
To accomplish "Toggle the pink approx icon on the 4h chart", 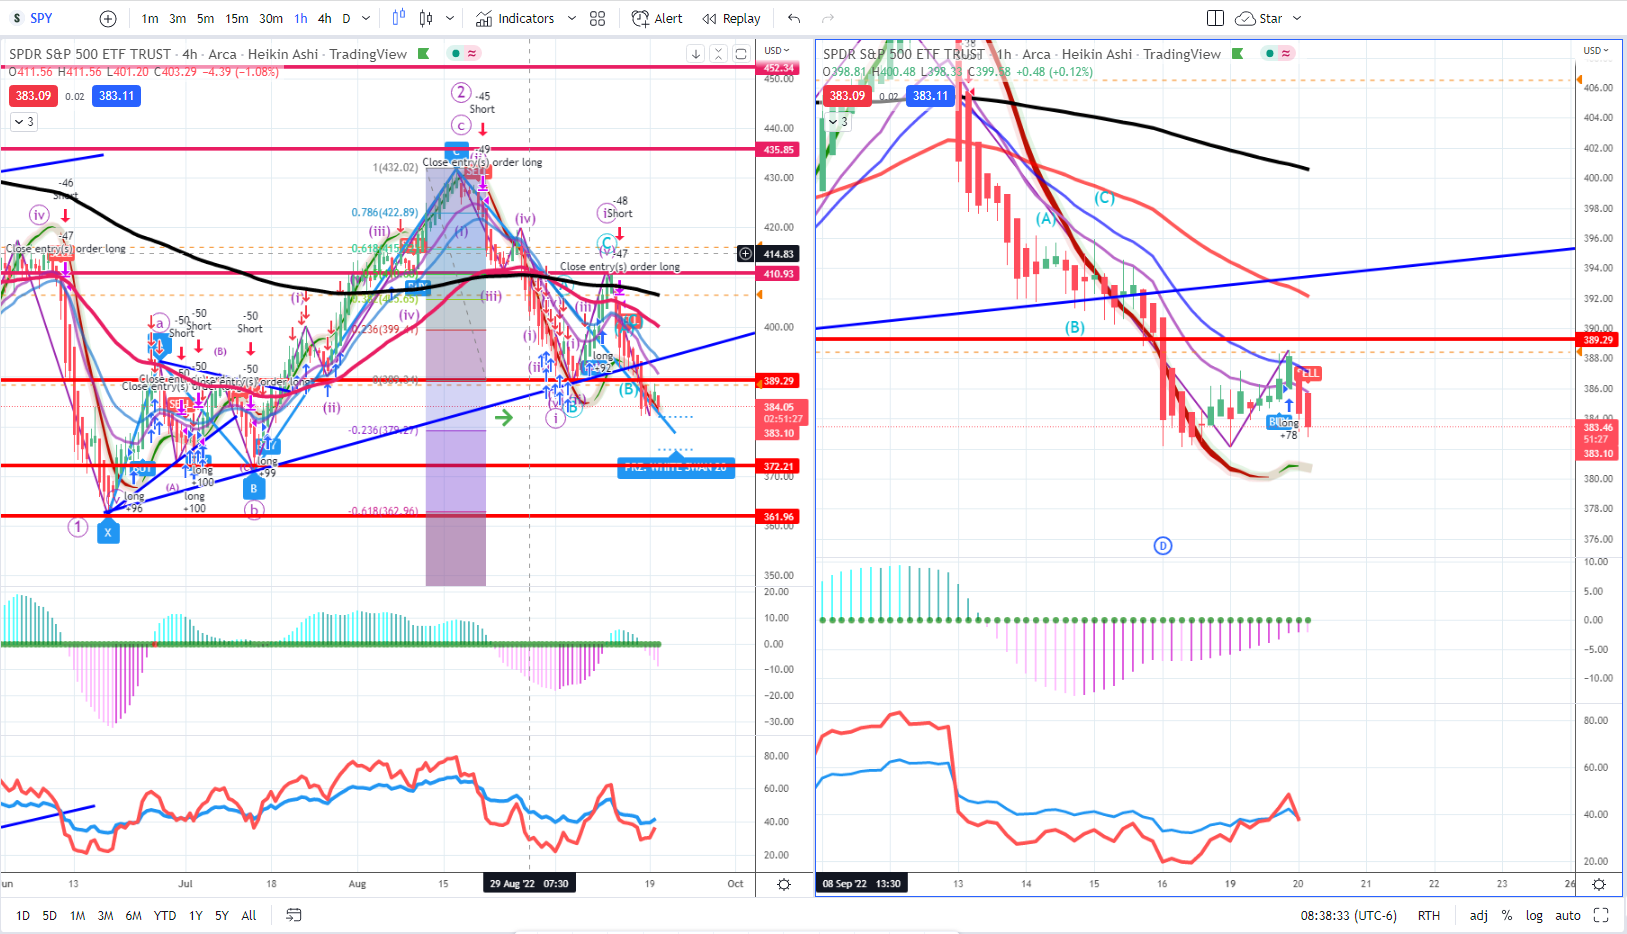I will point(471,54).
